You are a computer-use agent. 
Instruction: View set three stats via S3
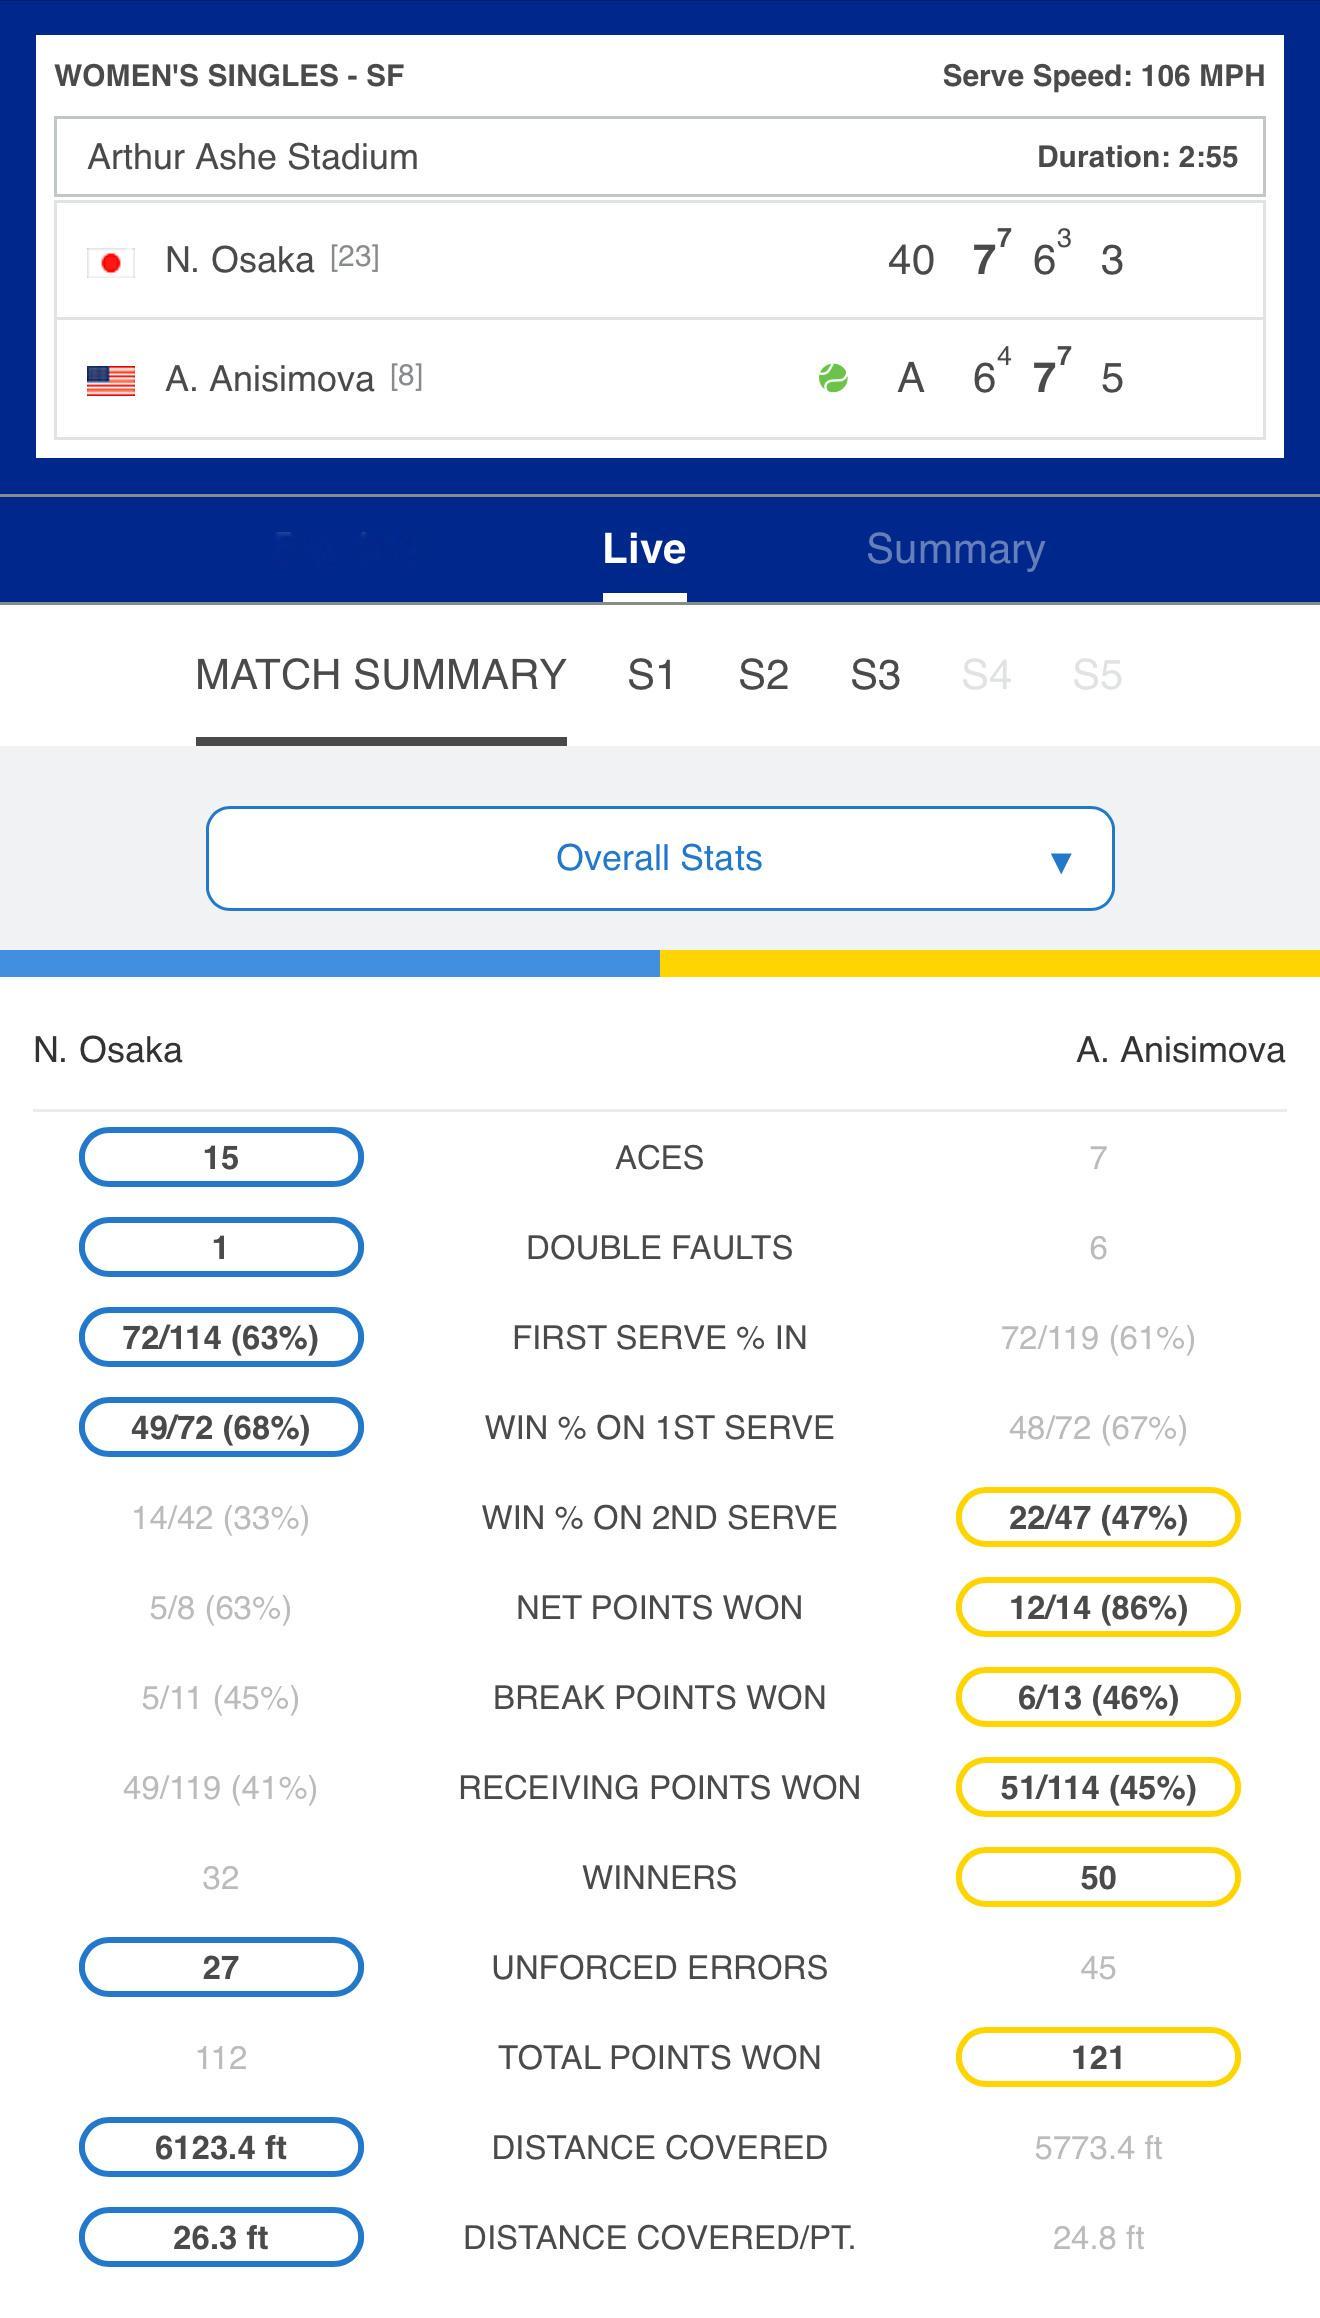click(875, 675)
